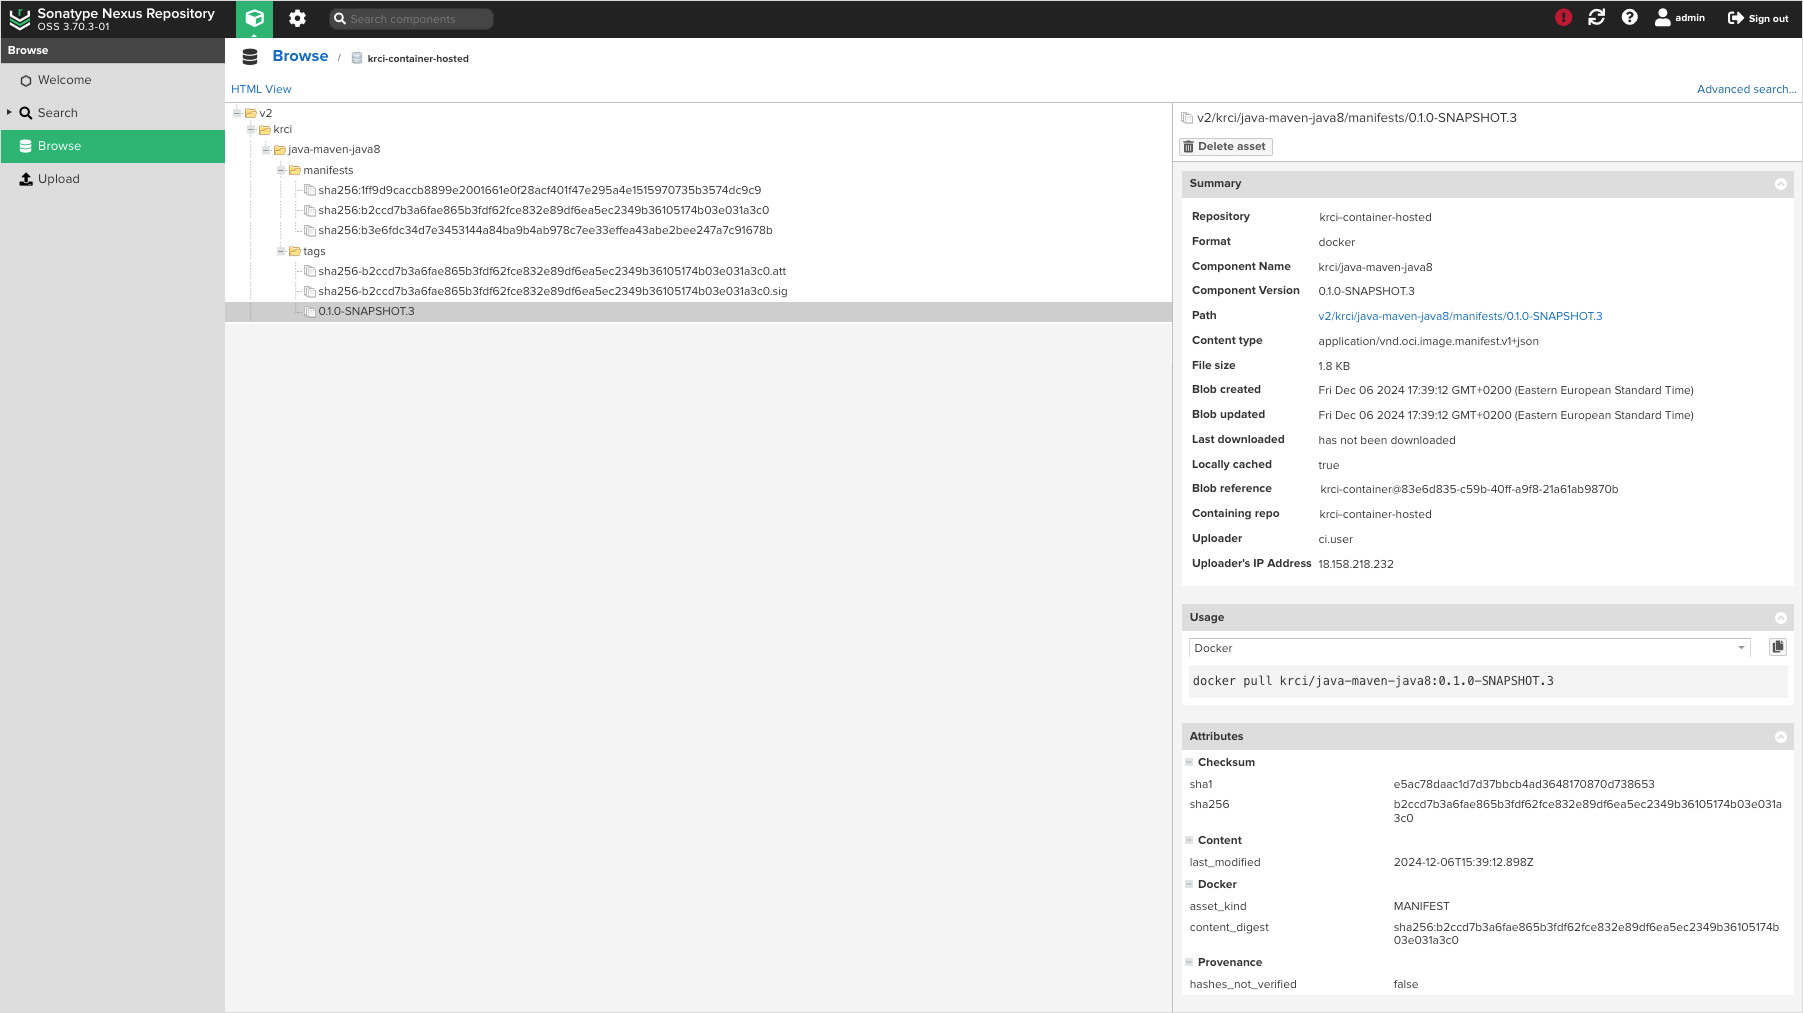Image resolution: width=1803 pixels, height=1013 pixels.
Task: Click the Delete asset button
Action: coord(1224,146)
